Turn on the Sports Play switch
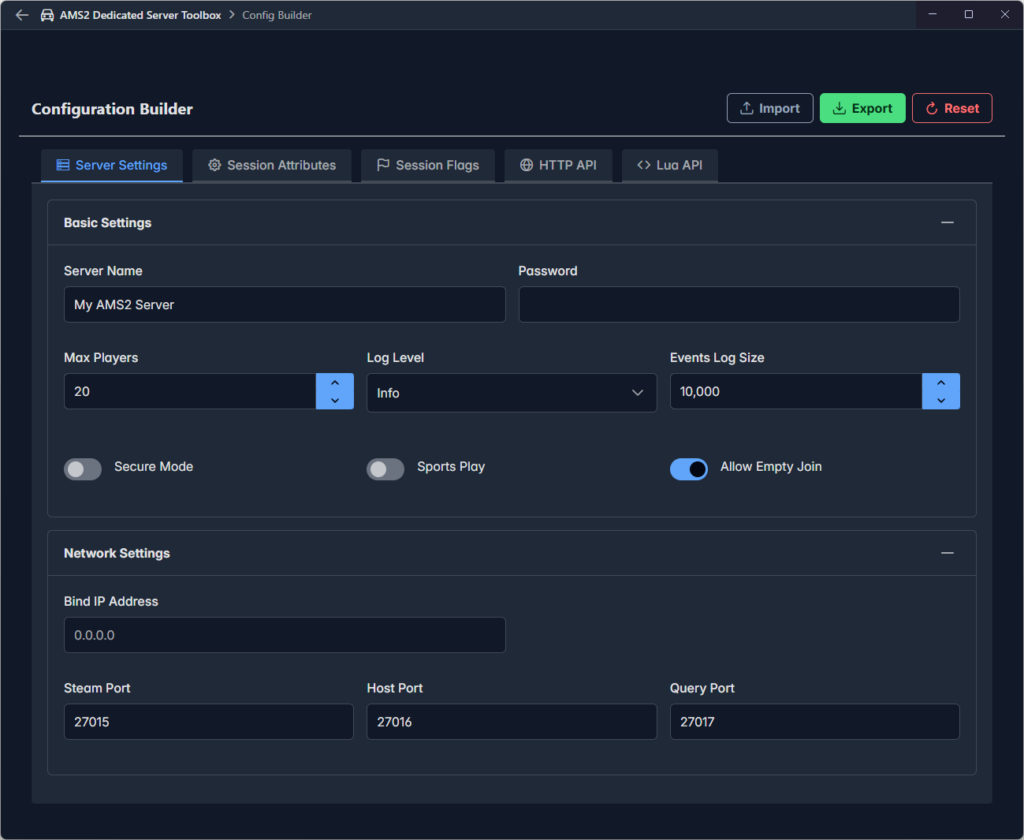This screenshot has width=1024, height=840. coord(386,469)
